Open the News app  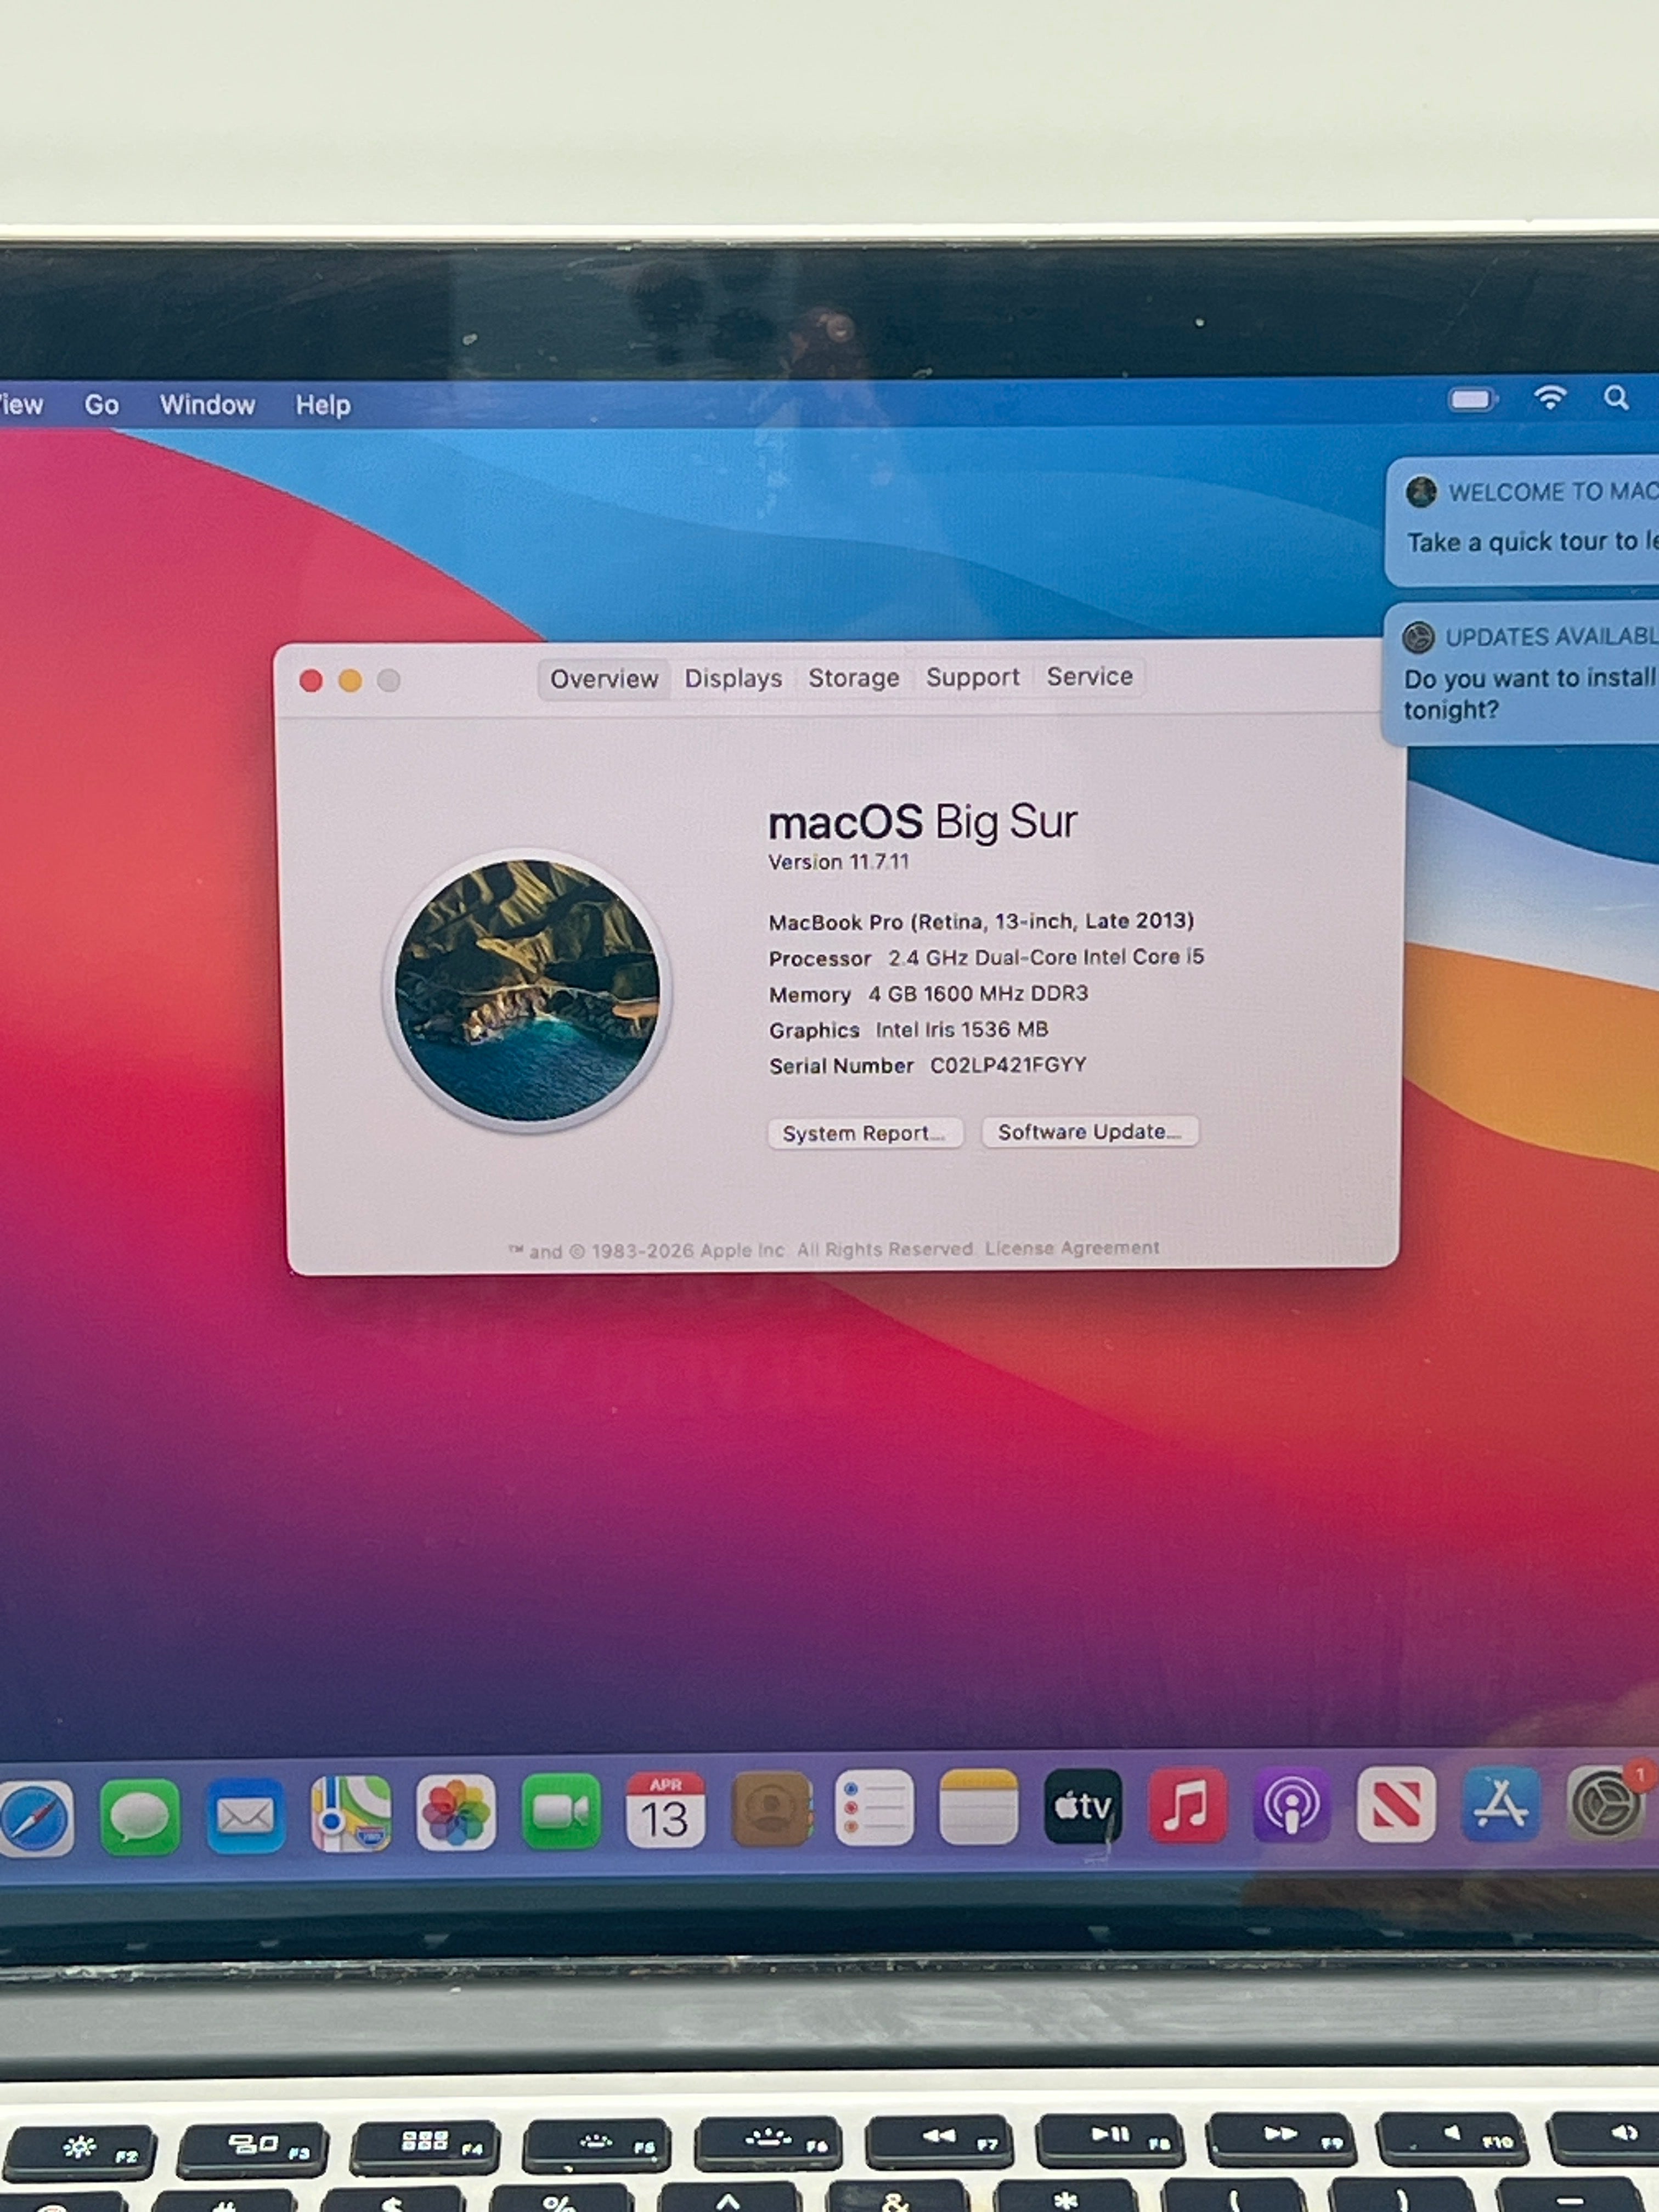1396,1804
